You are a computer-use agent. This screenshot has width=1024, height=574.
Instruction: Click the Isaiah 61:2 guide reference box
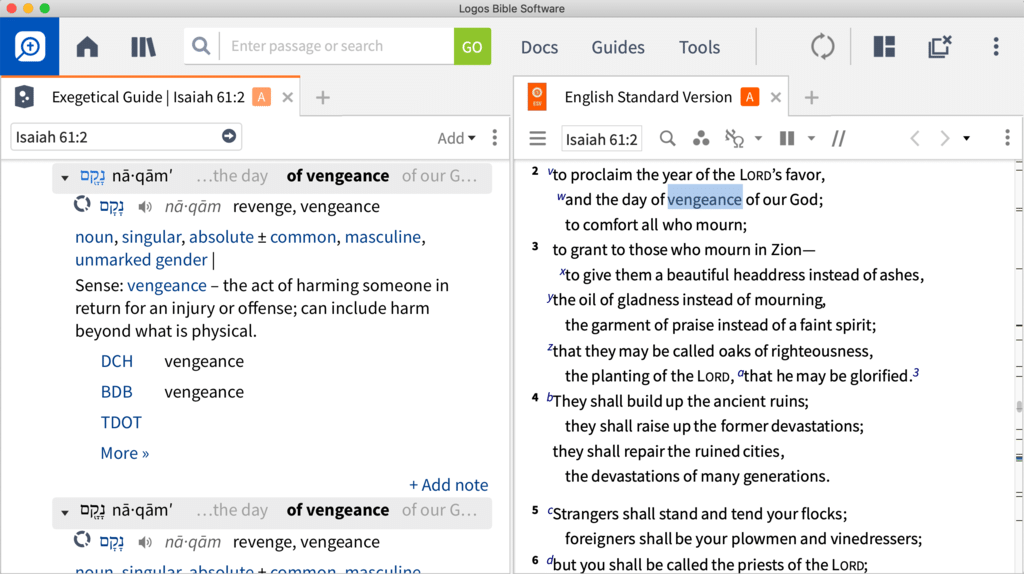(x=126, y=137)
